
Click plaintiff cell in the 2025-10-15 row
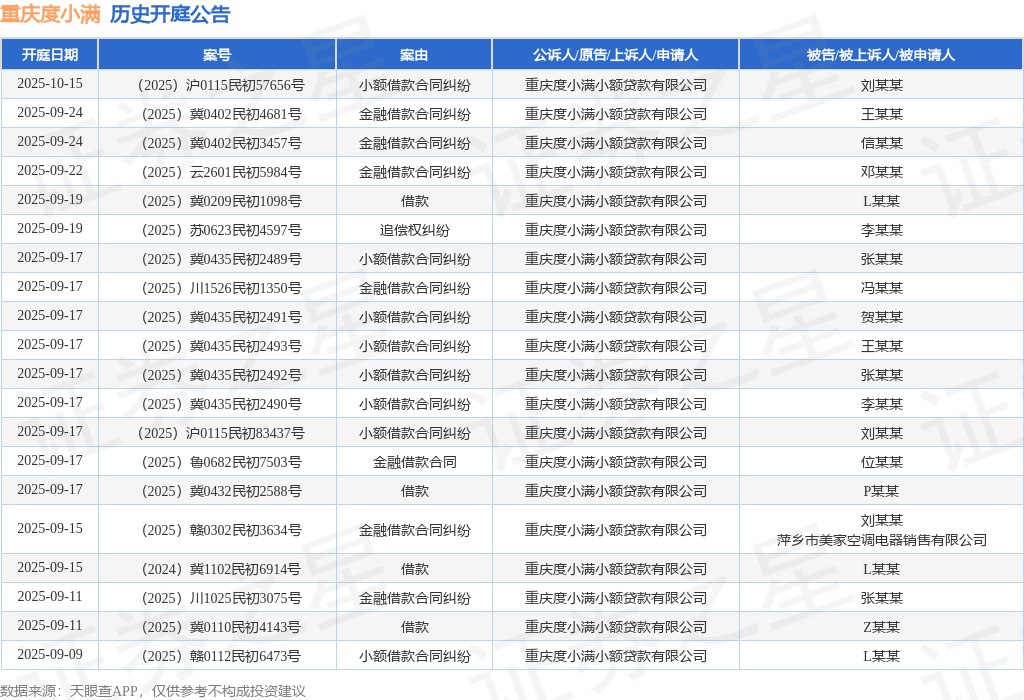pos(615,85)
